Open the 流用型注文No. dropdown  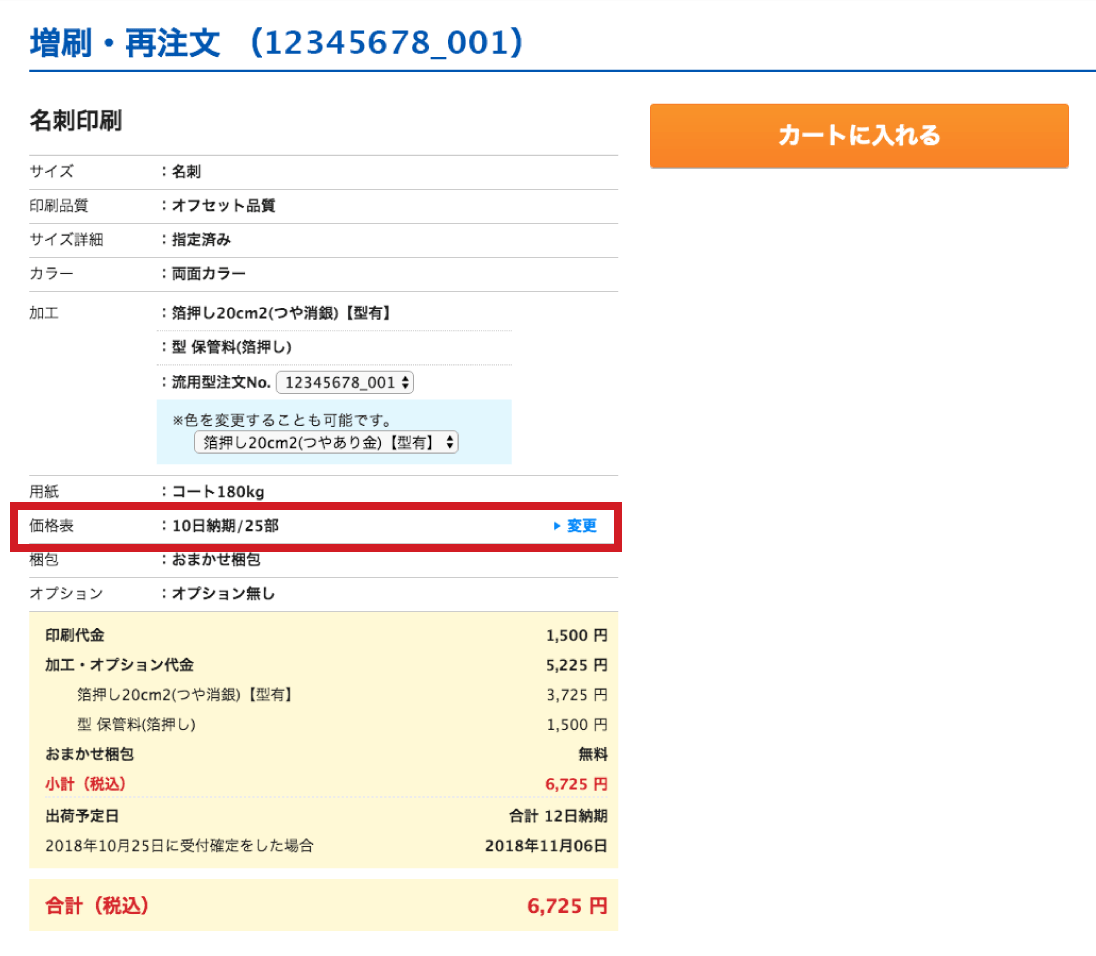(345, 382)
